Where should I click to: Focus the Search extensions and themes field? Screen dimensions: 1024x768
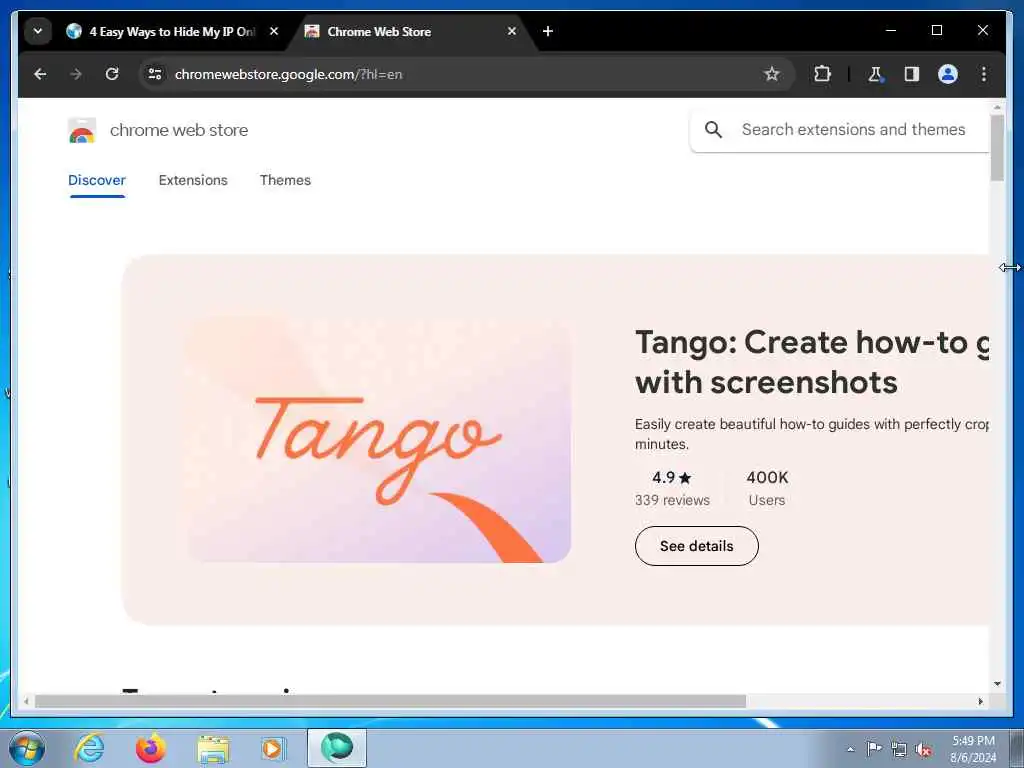tap(853, 130)
